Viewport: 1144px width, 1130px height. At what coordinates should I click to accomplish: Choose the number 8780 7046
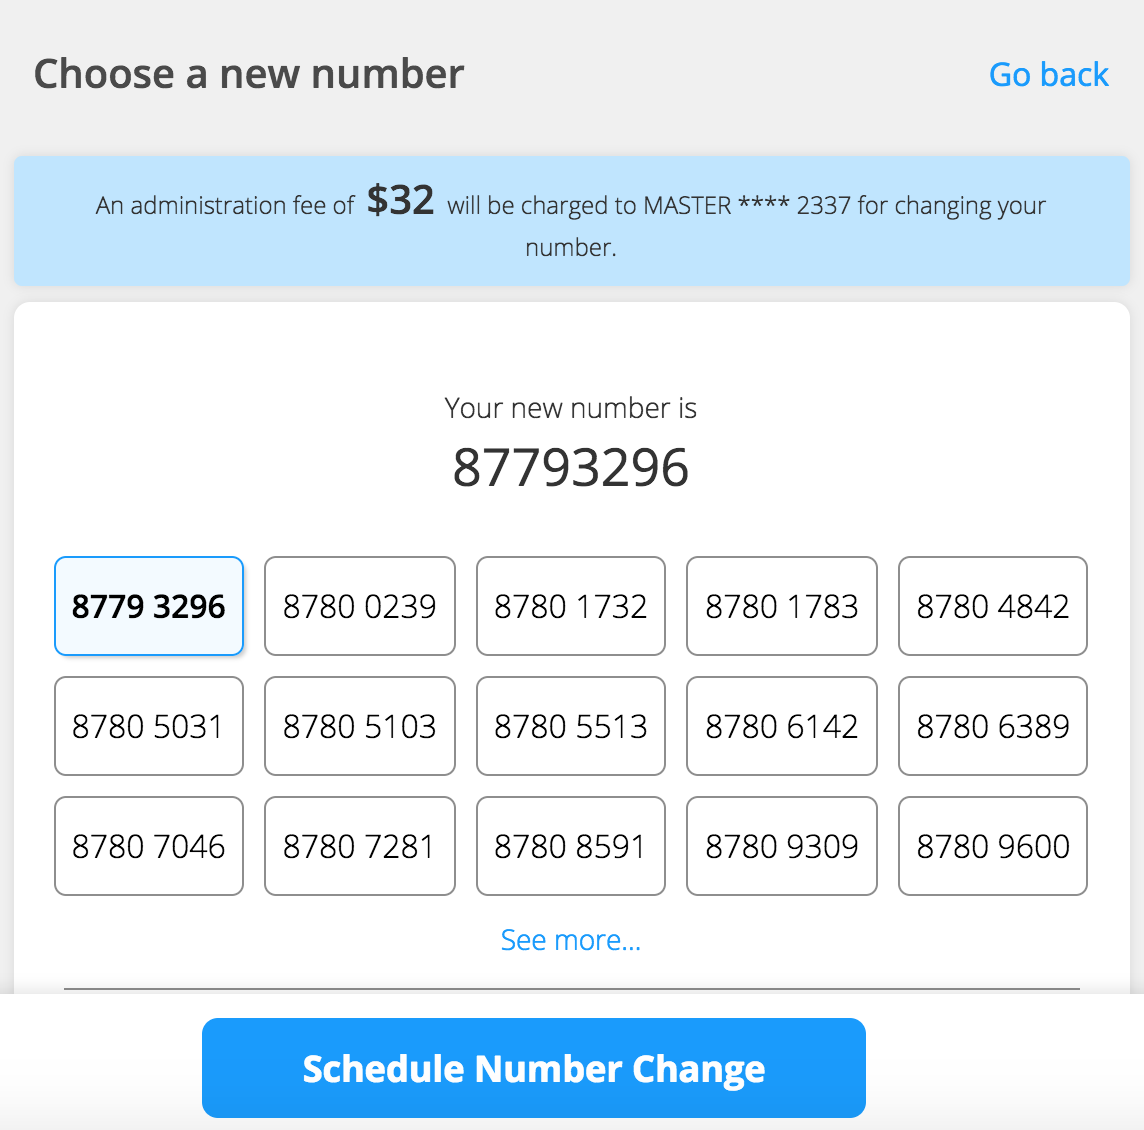[x=149, y=846]
